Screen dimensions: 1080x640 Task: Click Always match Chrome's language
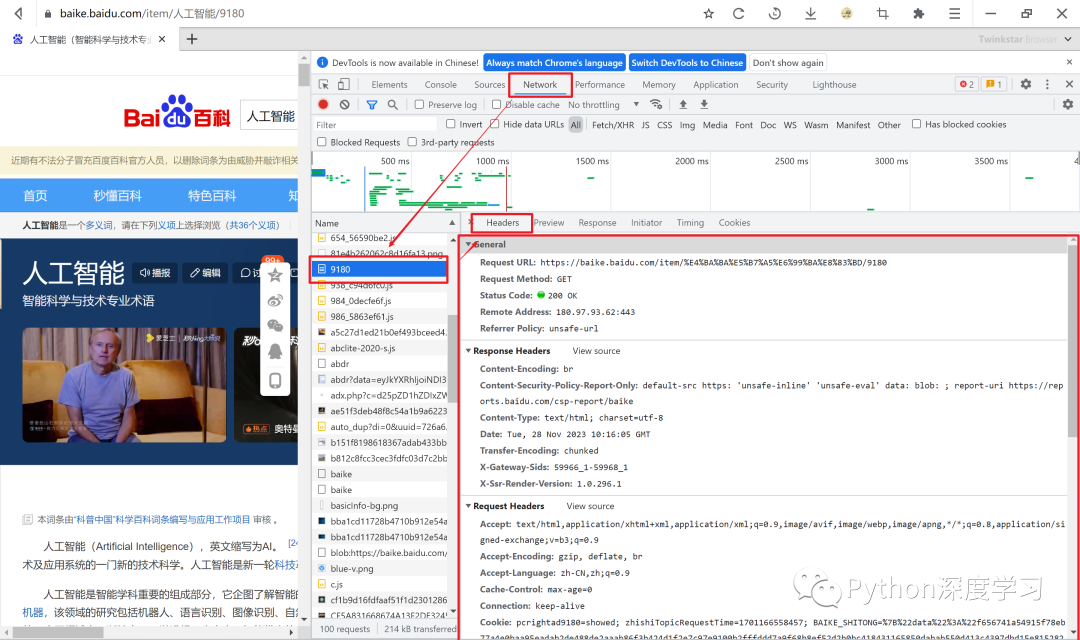tap(554, 63)
